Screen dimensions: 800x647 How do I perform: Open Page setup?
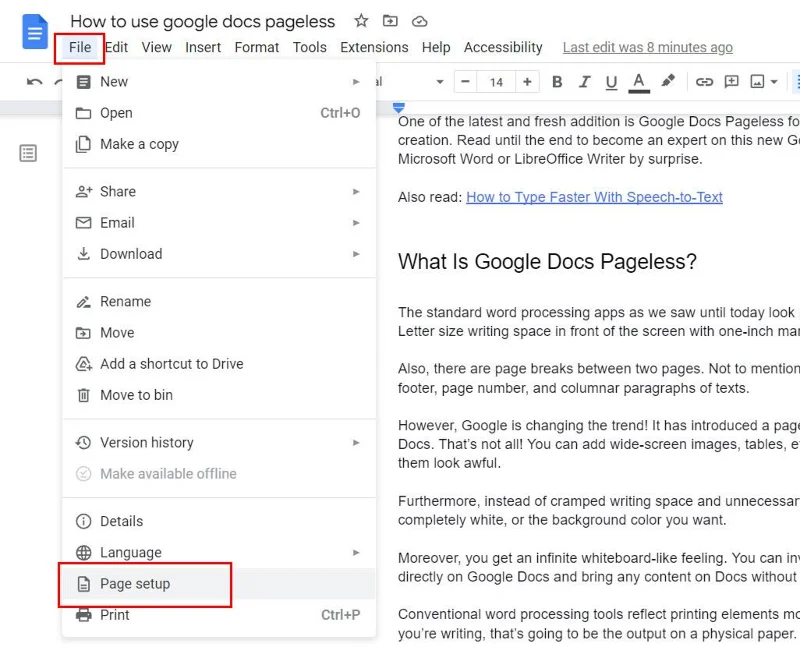tap(218, 583)
